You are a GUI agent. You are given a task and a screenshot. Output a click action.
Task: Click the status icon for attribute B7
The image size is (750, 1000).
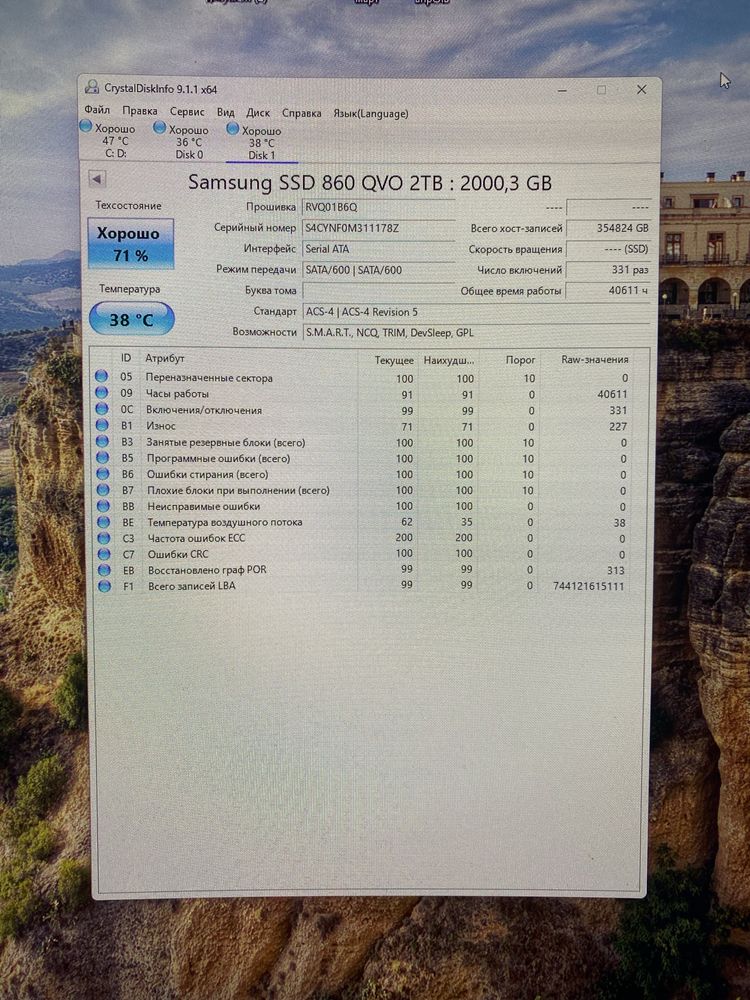[103, 489]
